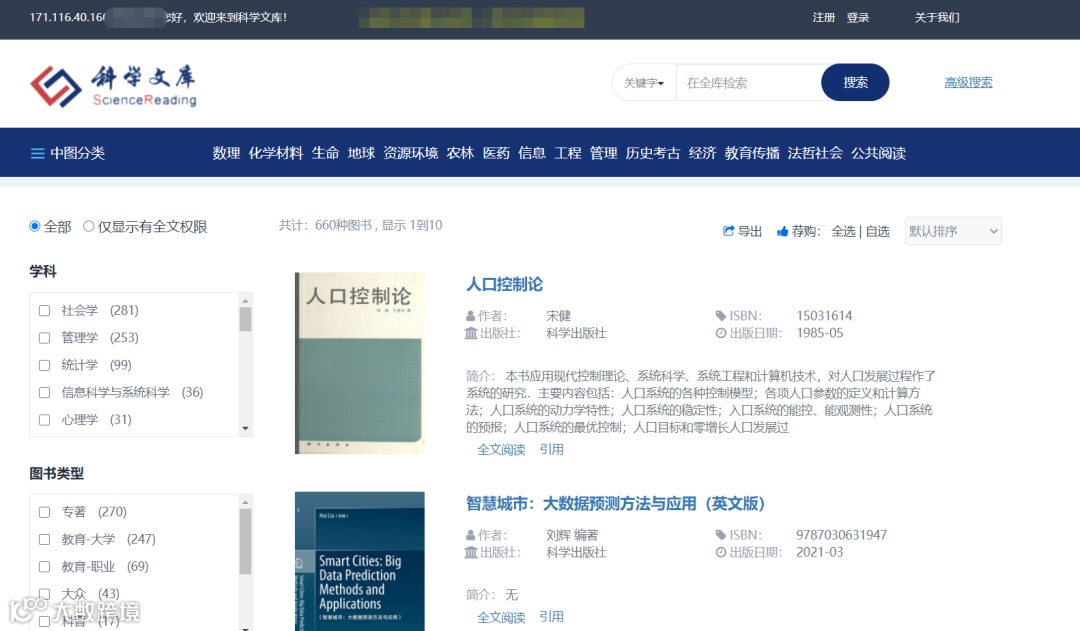This screenshot has height=631, width=1080.
Task: Click the 荐购 thumbs-up icon
Action: point(782,231)
